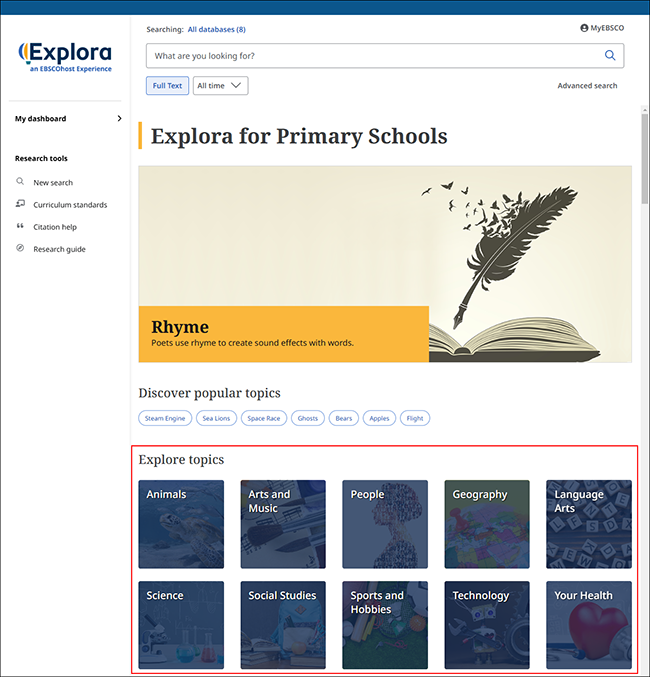
Task: Select Curriculum standards in research tools
Action: 70,205
